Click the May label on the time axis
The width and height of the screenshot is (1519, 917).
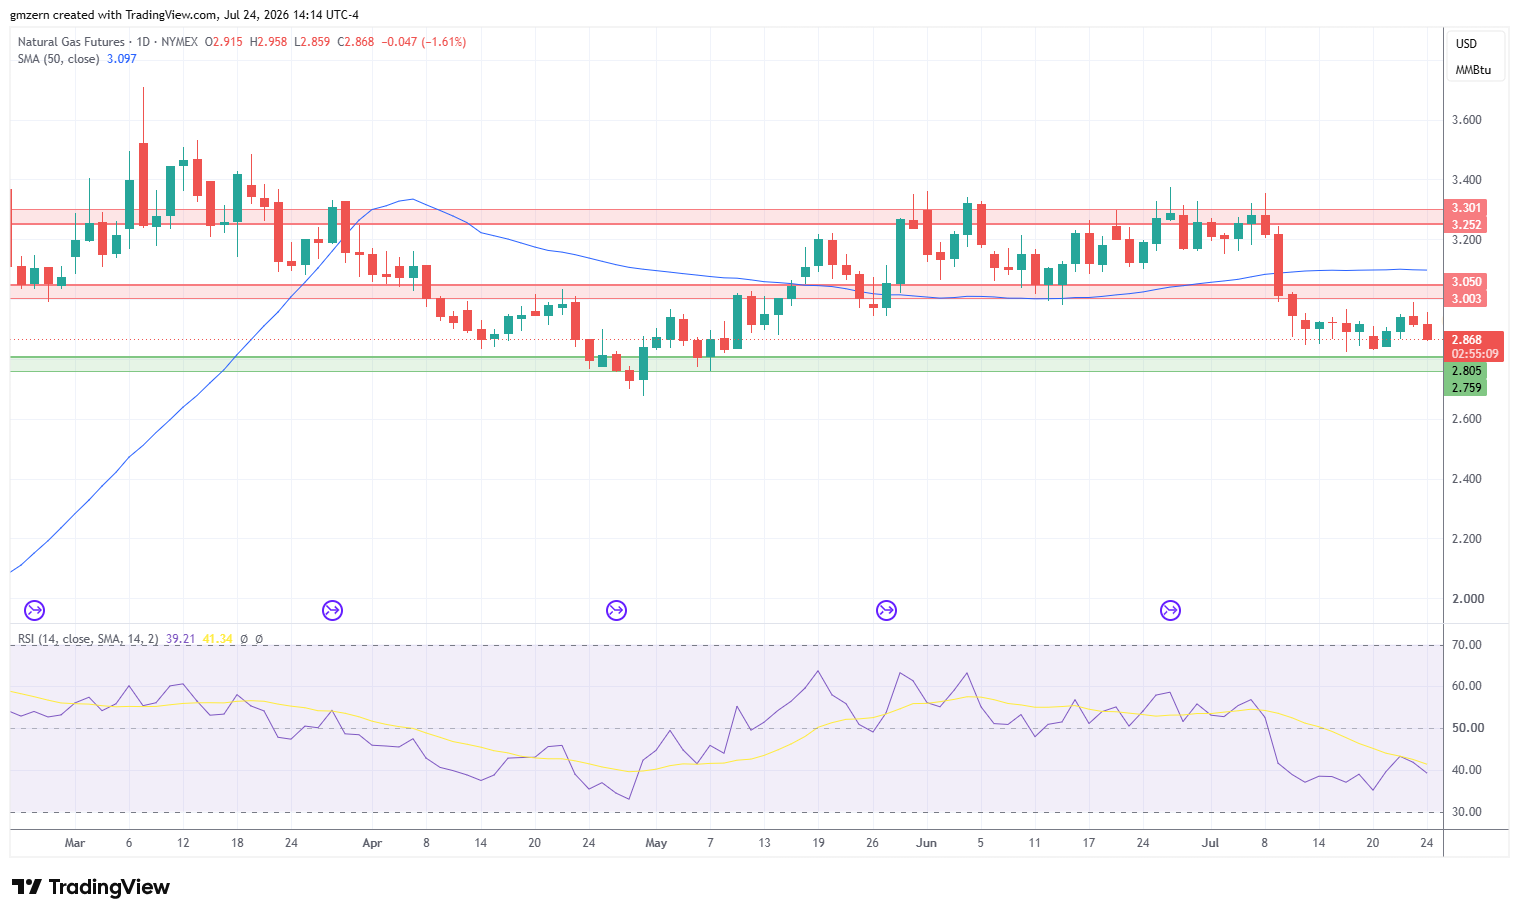(x=656, y=843)
